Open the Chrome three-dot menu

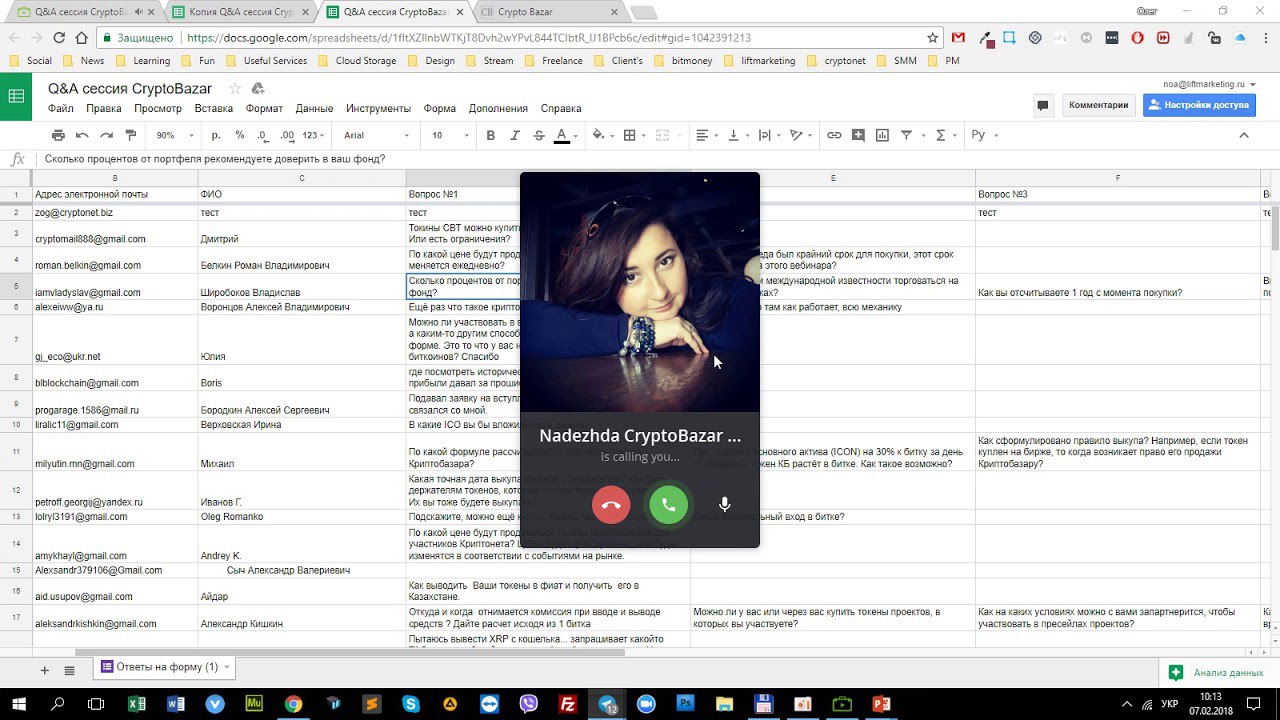pyautogui.click(x=1265, y=38)
